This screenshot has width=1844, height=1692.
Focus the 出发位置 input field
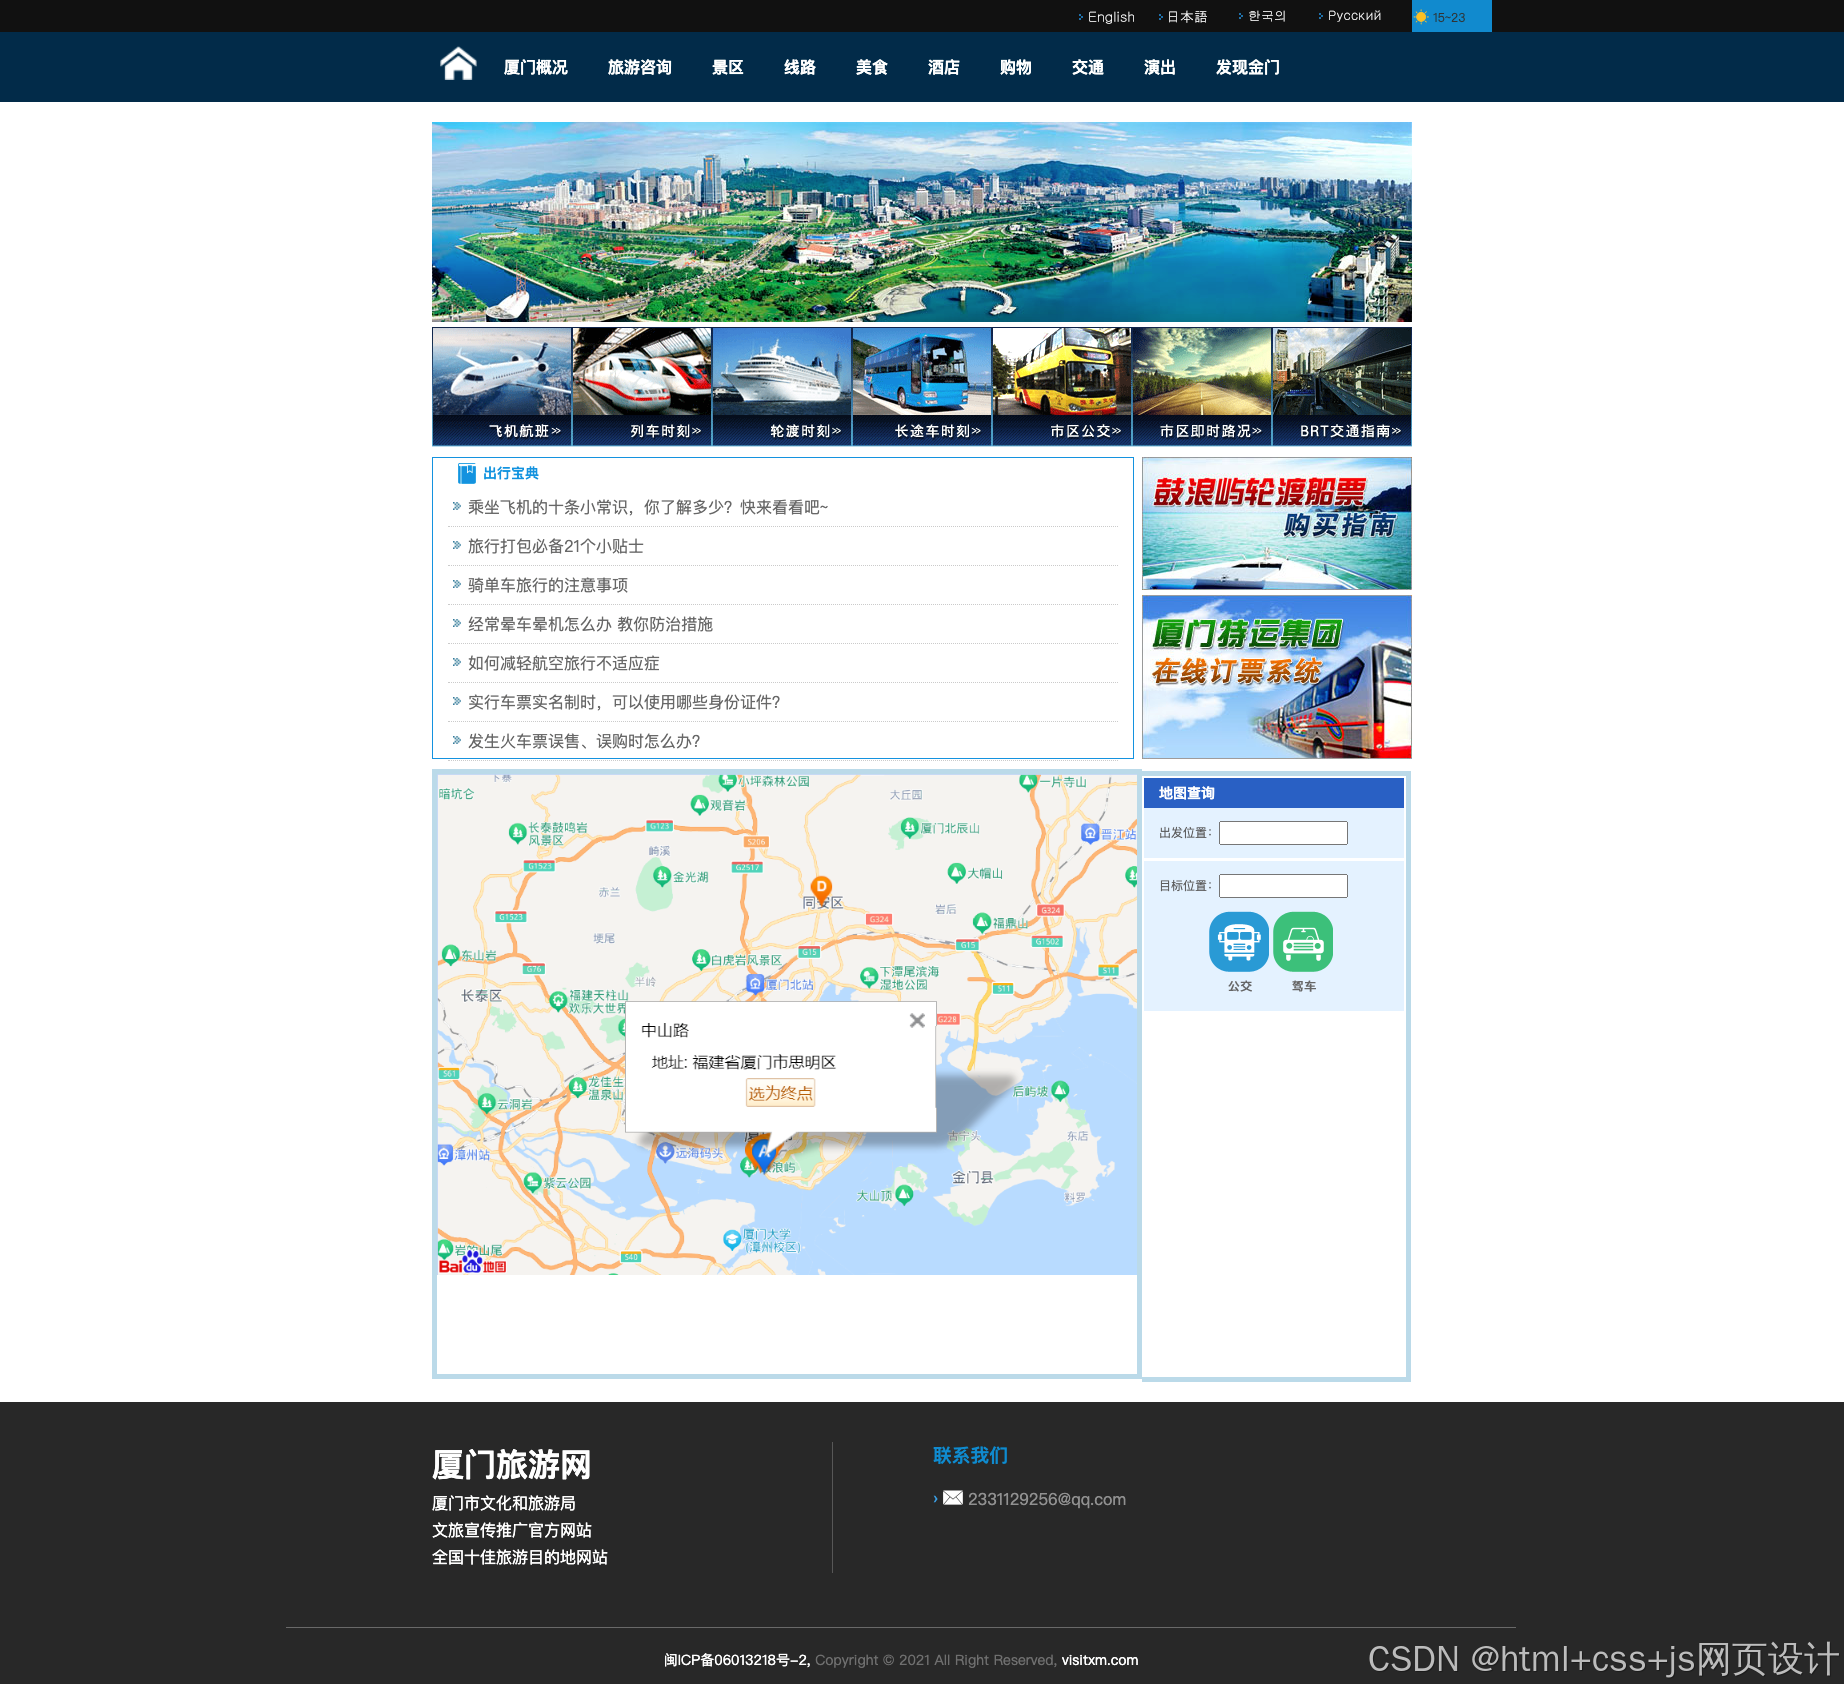pos(1283,833)
